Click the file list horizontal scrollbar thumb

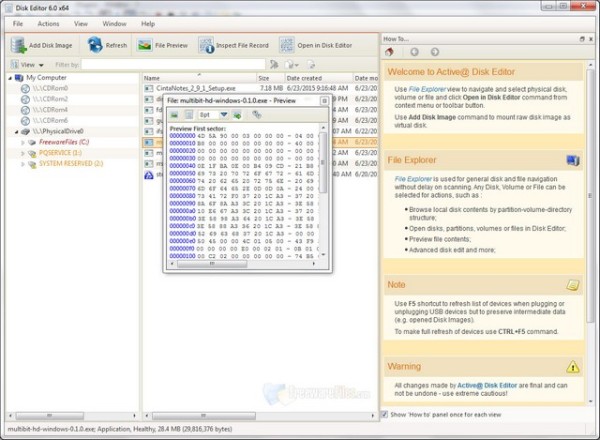[204, 416]
